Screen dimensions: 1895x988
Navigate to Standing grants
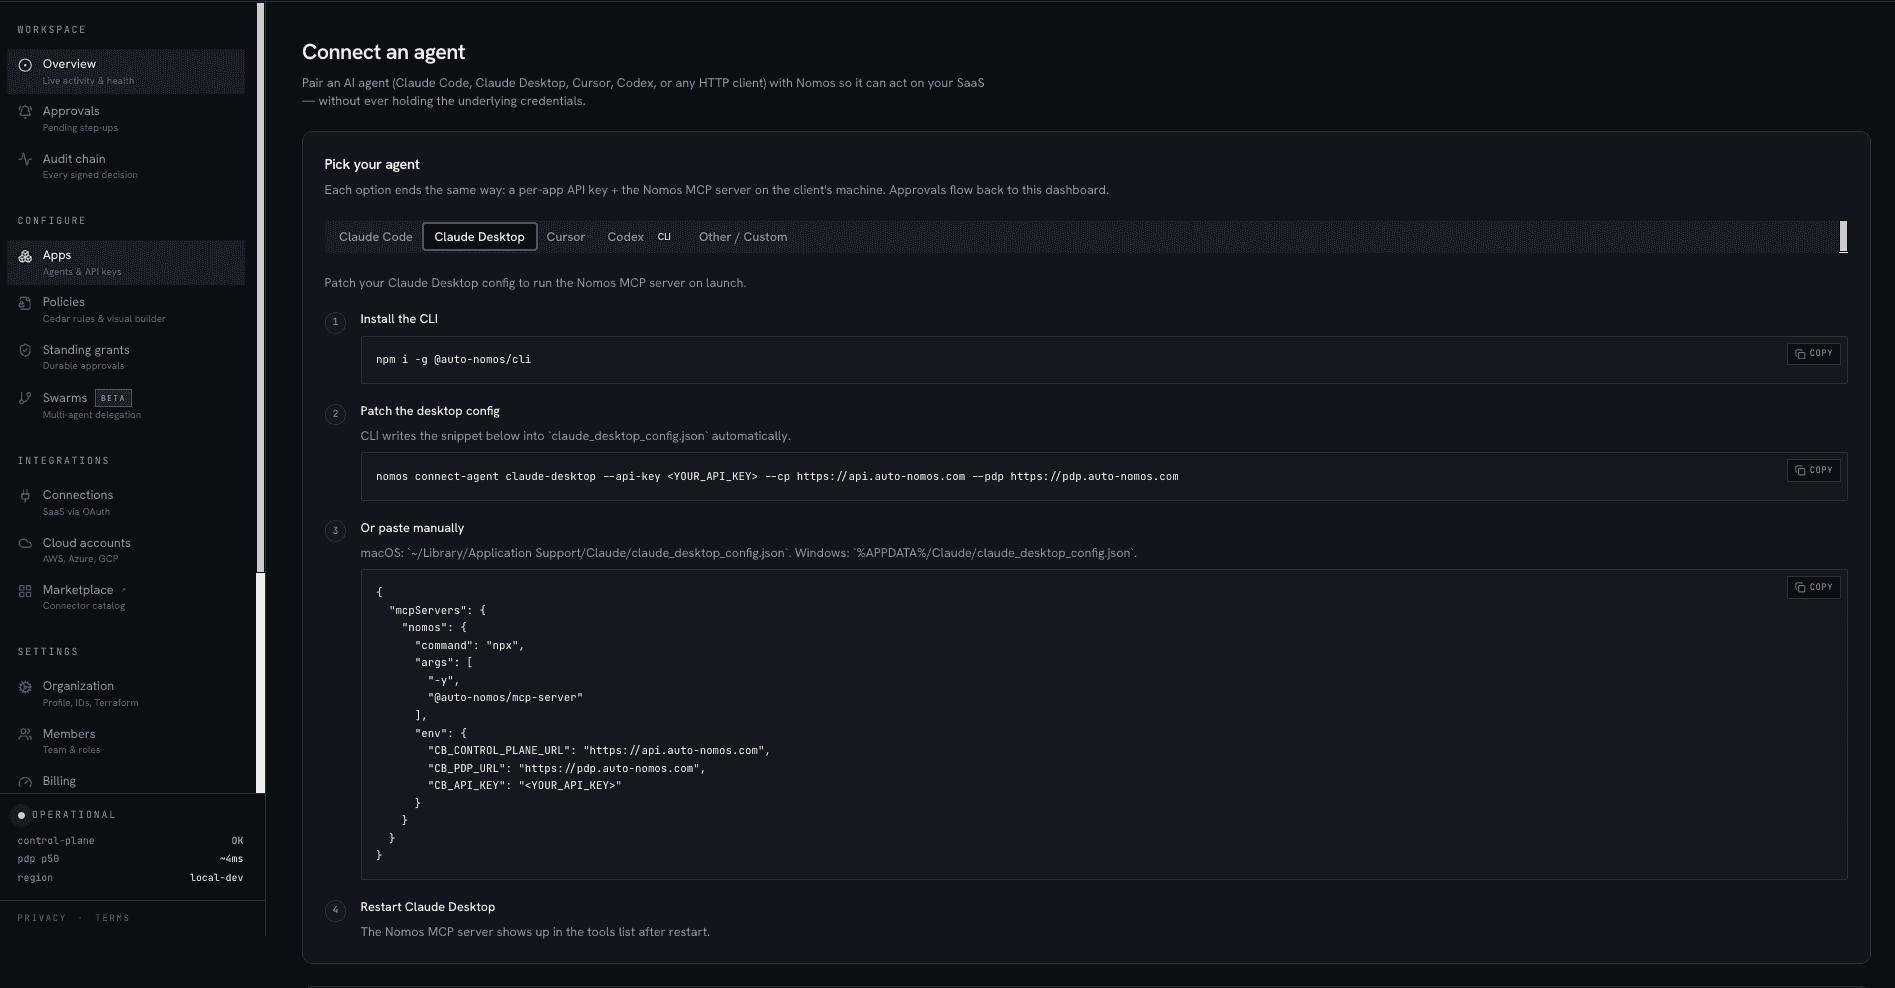(126, 357)
